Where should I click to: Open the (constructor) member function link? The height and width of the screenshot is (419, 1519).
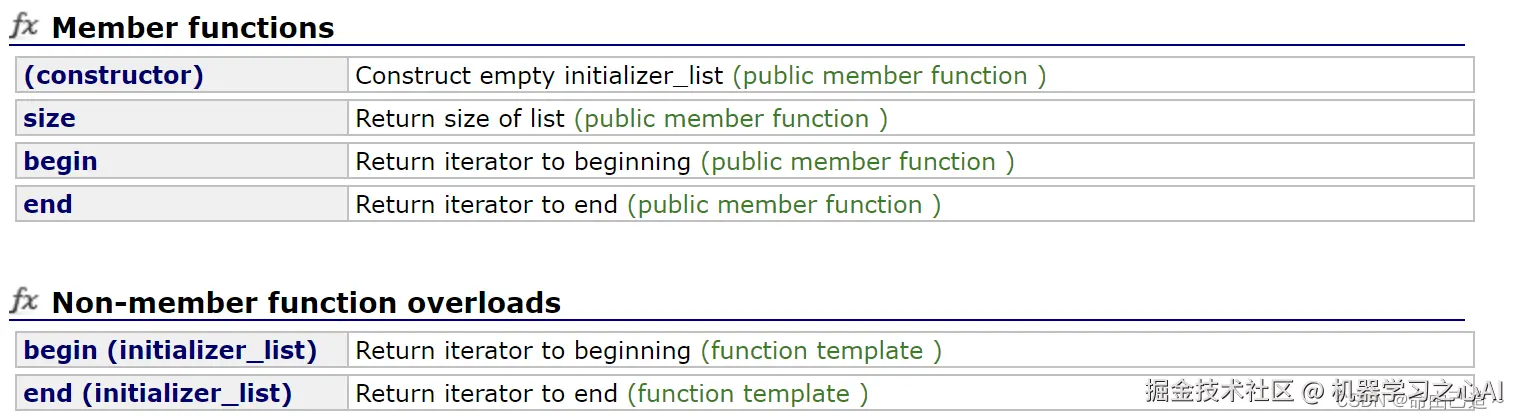click(113, 76)
